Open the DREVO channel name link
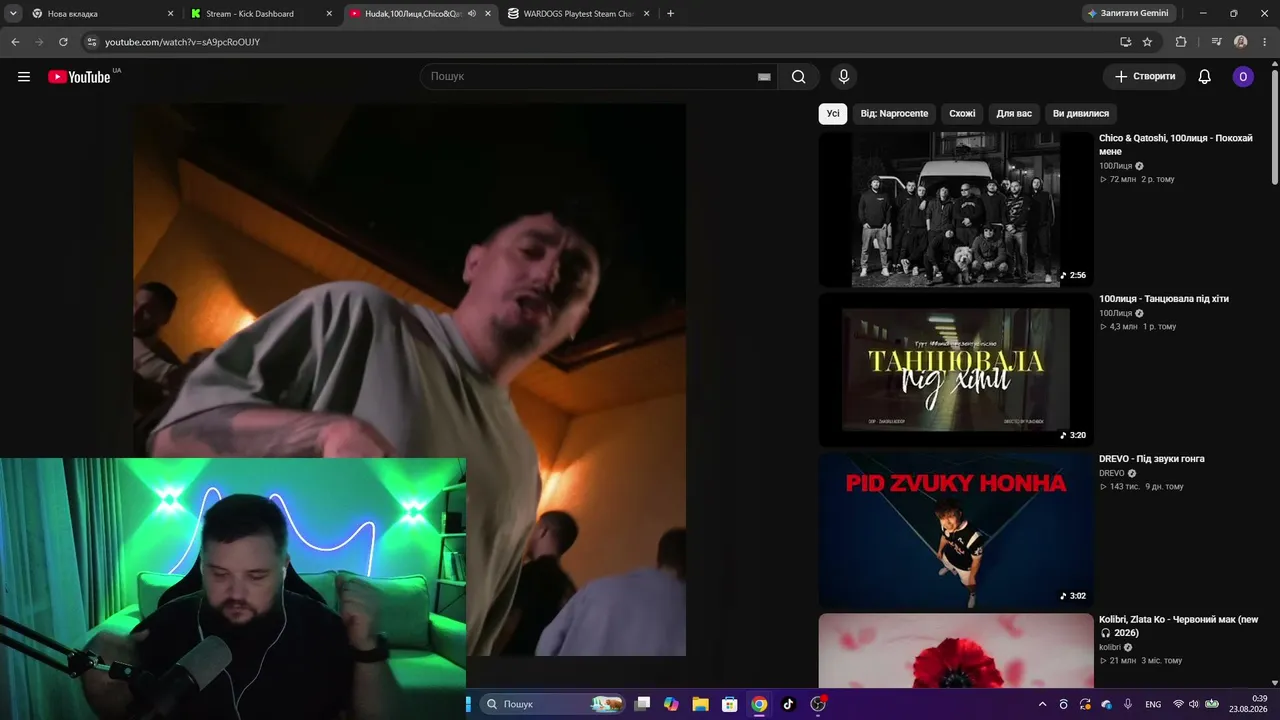 pyautogui.click(x=1112, y=473)
